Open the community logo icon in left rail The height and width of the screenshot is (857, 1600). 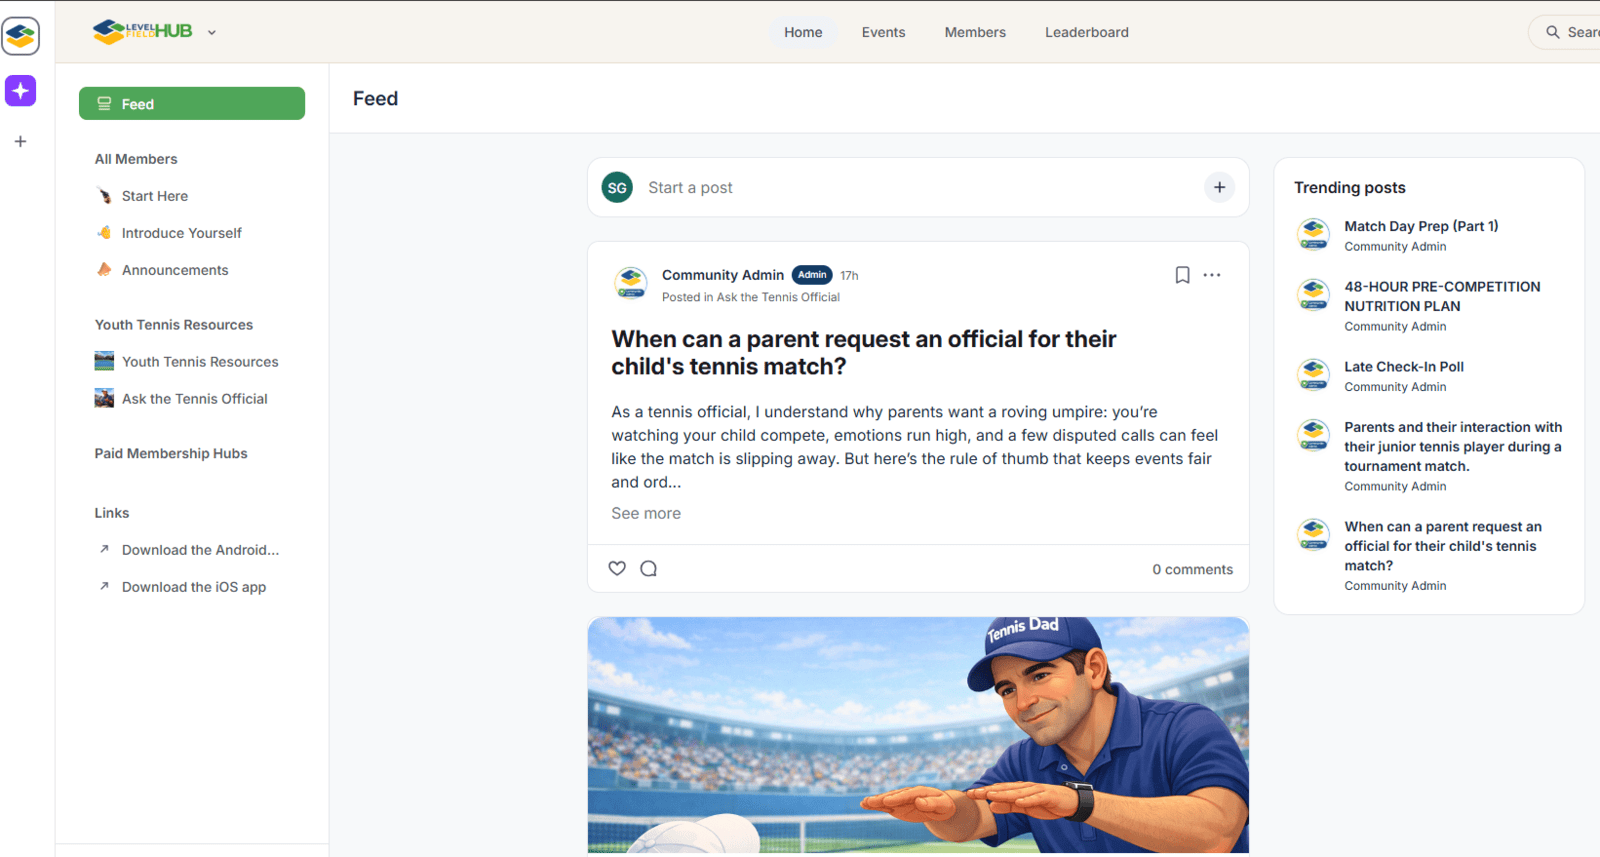point(20,36)
